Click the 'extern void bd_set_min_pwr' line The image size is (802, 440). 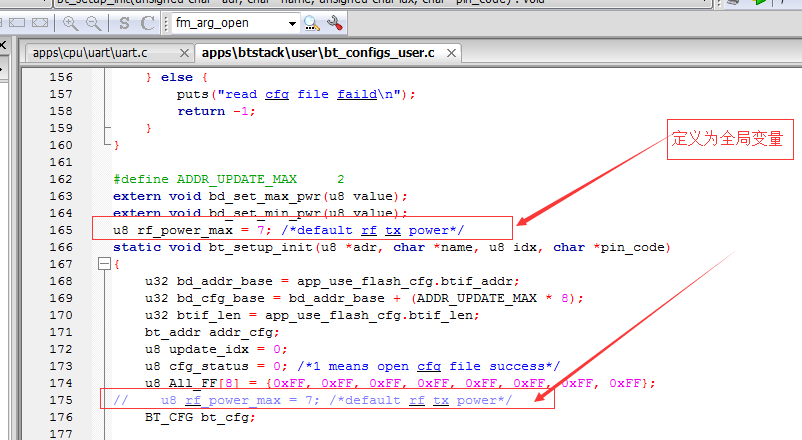260,212
